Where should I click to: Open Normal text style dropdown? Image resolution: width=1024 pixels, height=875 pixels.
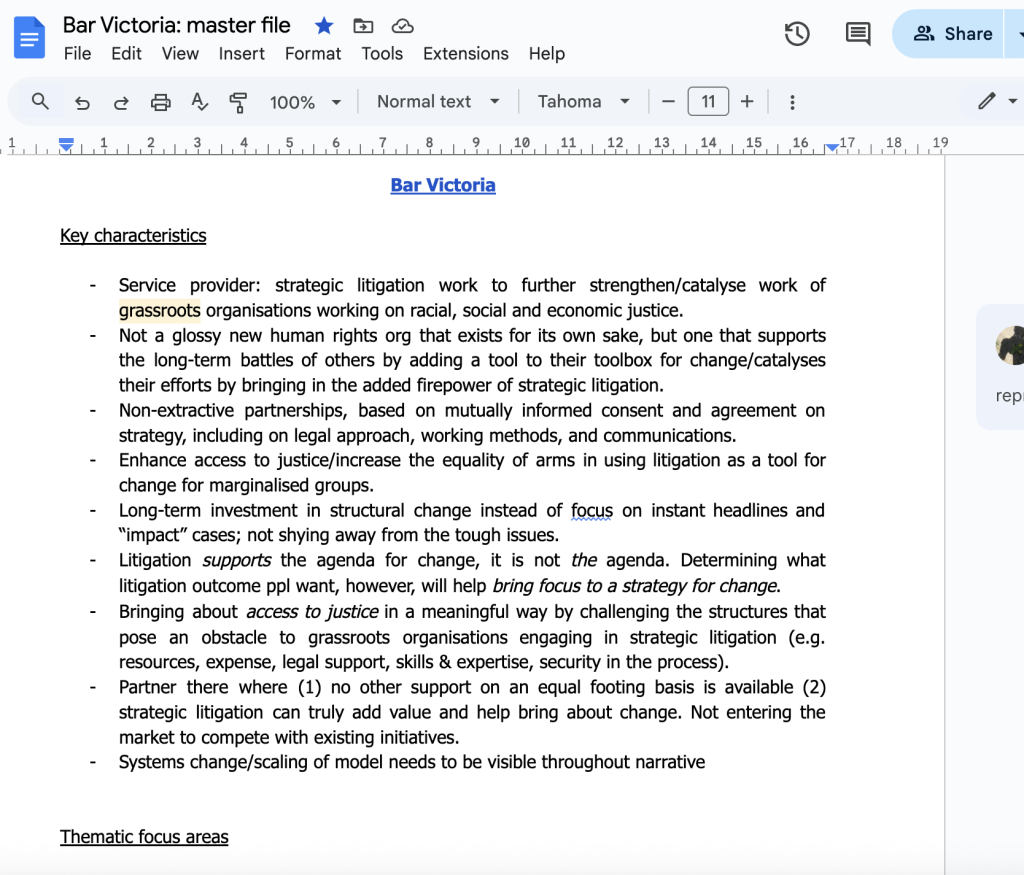pos(438,102)
